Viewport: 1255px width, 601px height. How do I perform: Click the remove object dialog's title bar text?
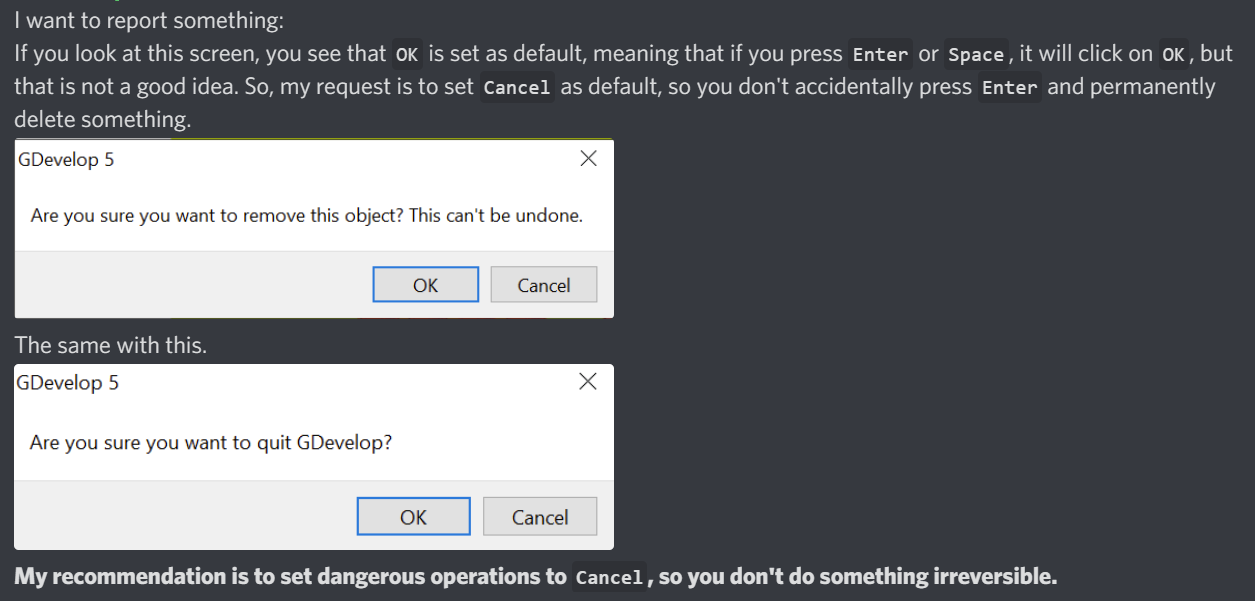pyautogui.click(x=66, y=160)
